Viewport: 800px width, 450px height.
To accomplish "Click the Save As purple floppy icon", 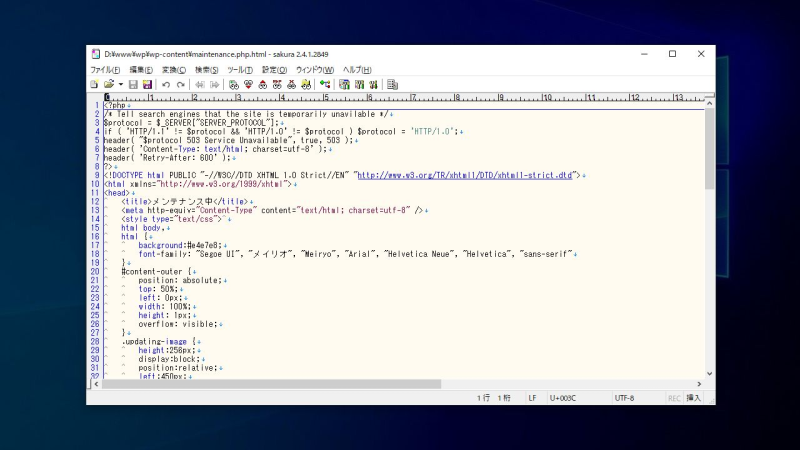I will [x=147, y=85].
